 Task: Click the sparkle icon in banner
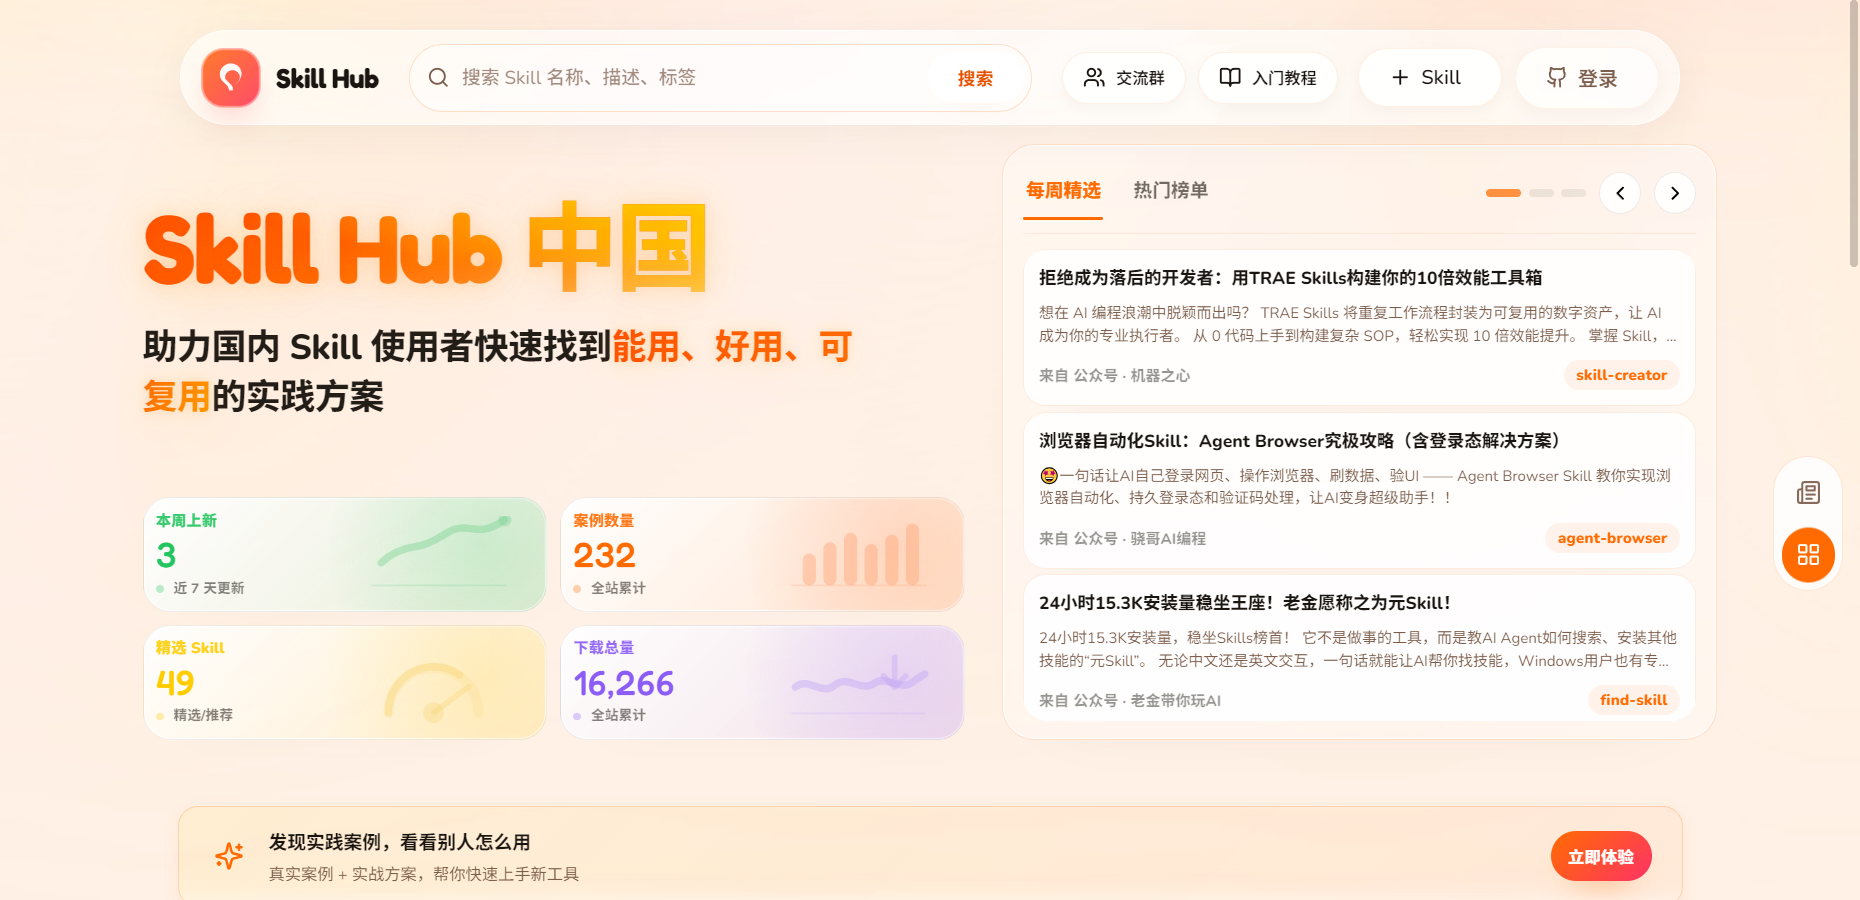[229, 856]
